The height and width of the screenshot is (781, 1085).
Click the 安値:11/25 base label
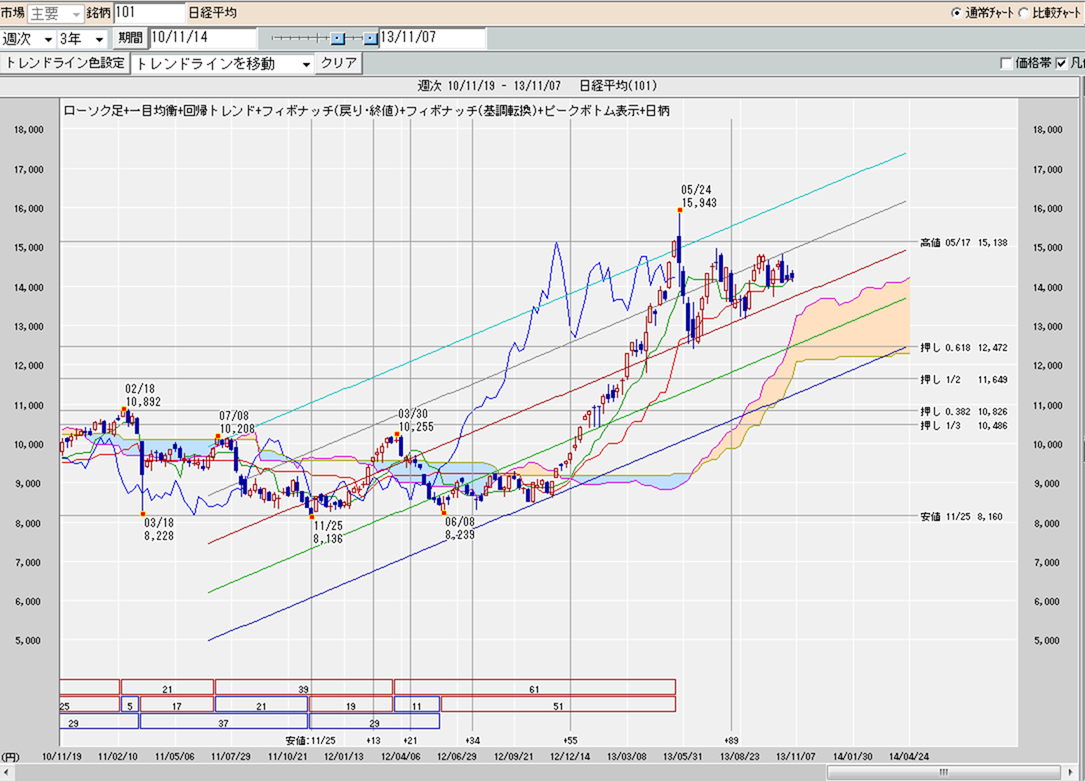tap(311, 741)
